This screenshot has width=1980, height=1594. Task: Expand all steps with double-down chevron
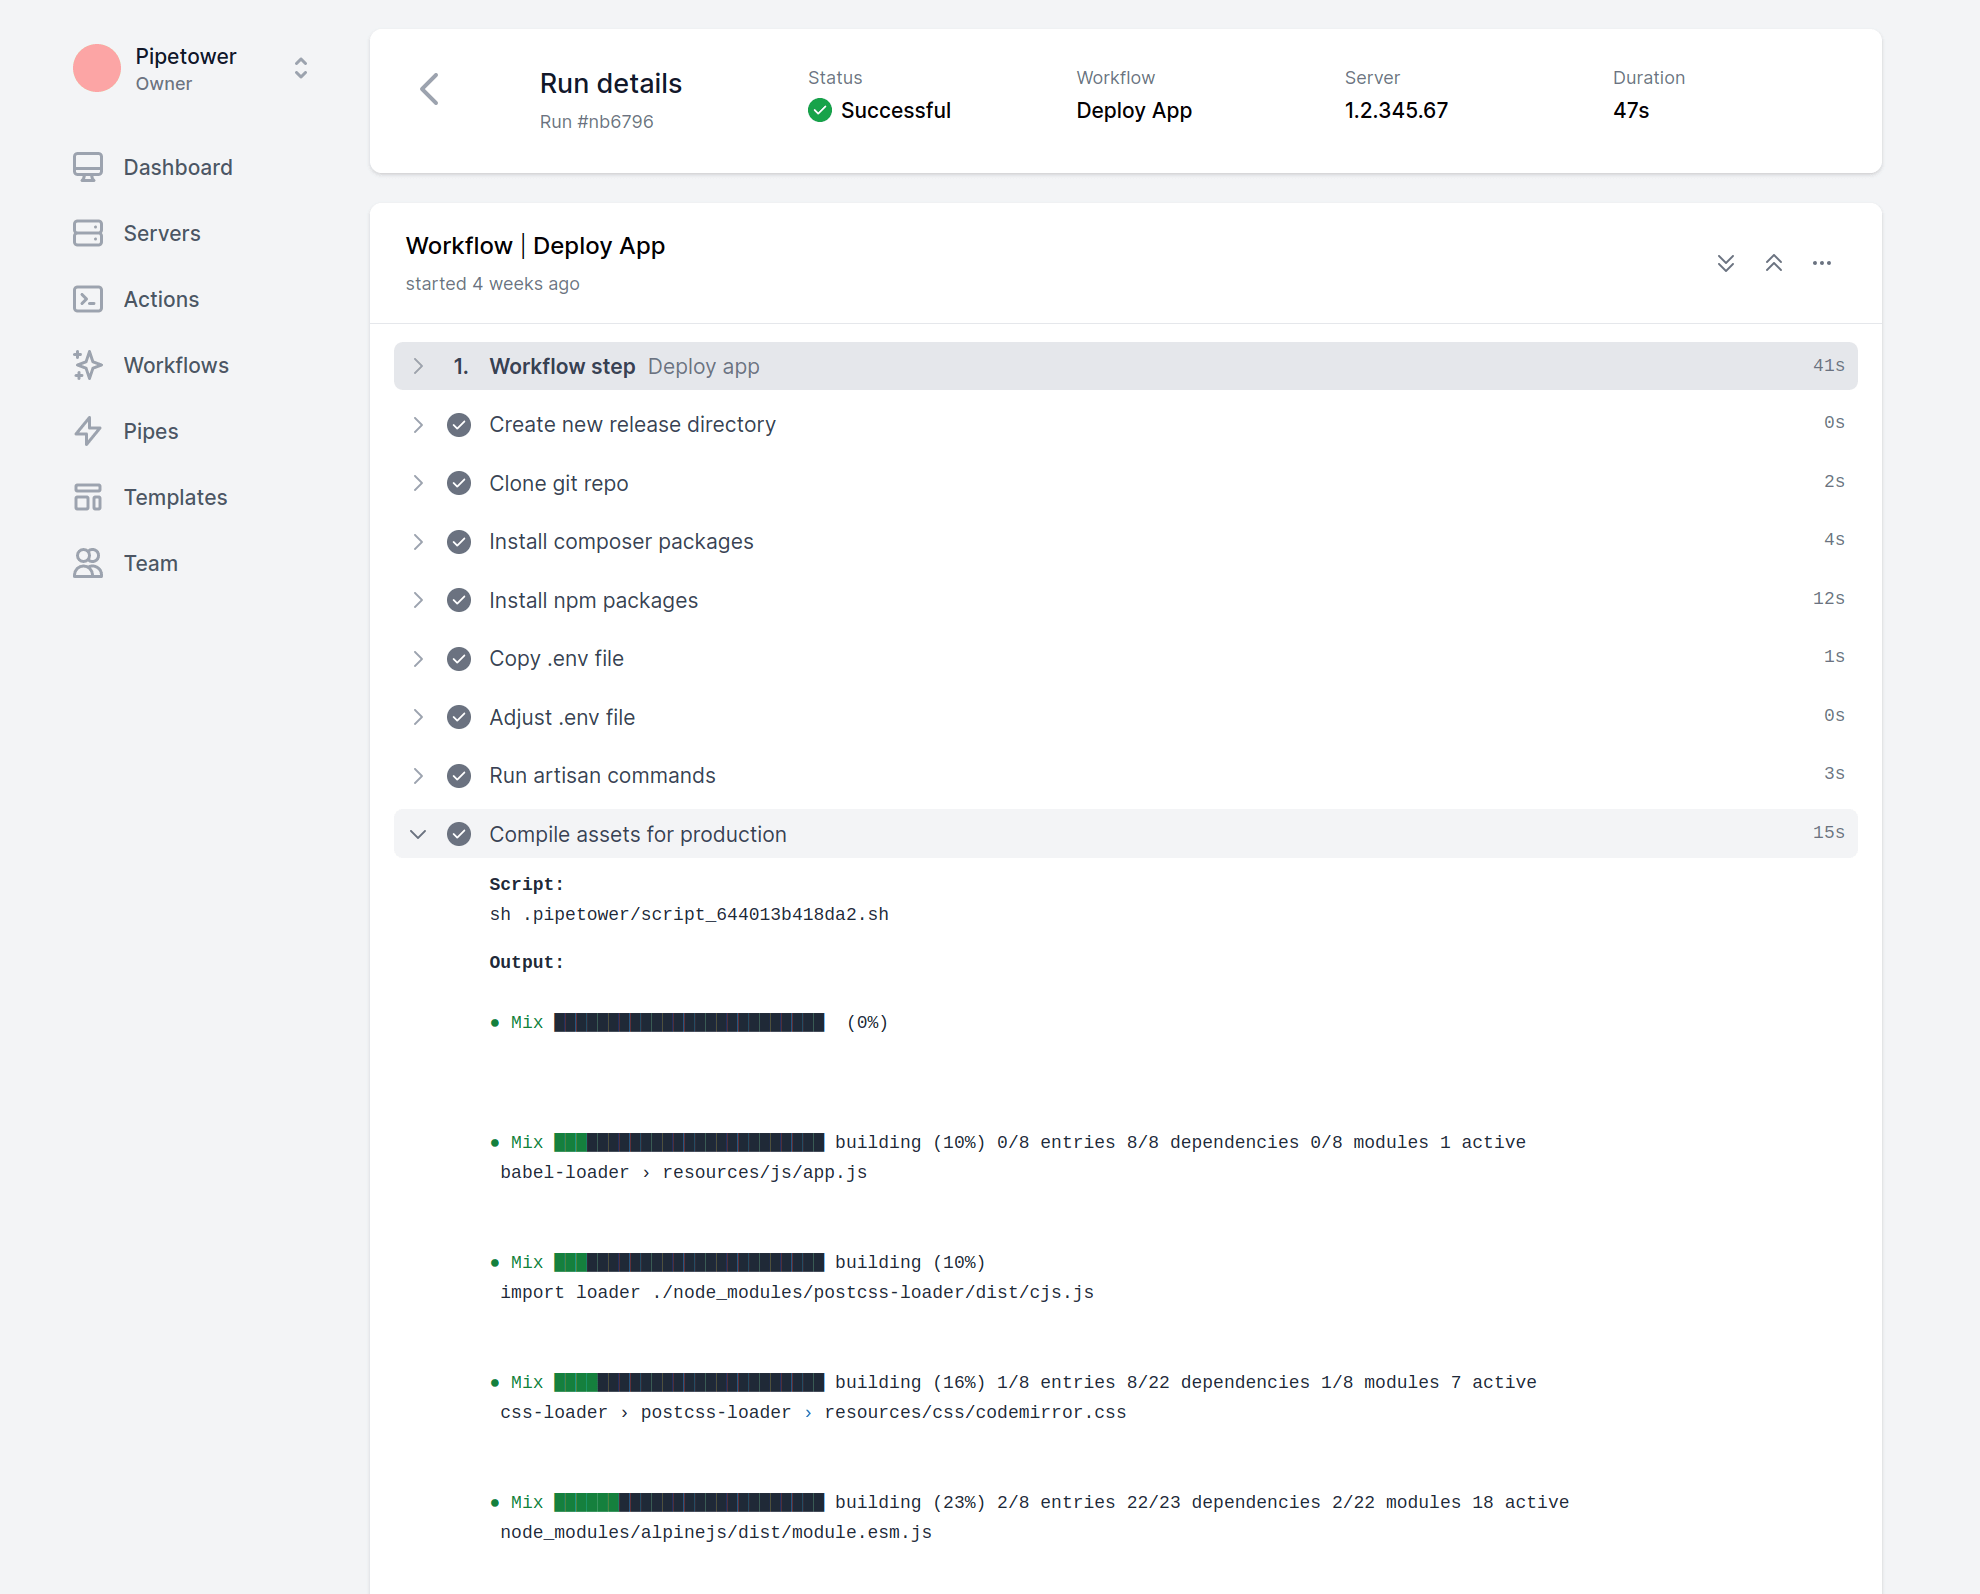1726,263
